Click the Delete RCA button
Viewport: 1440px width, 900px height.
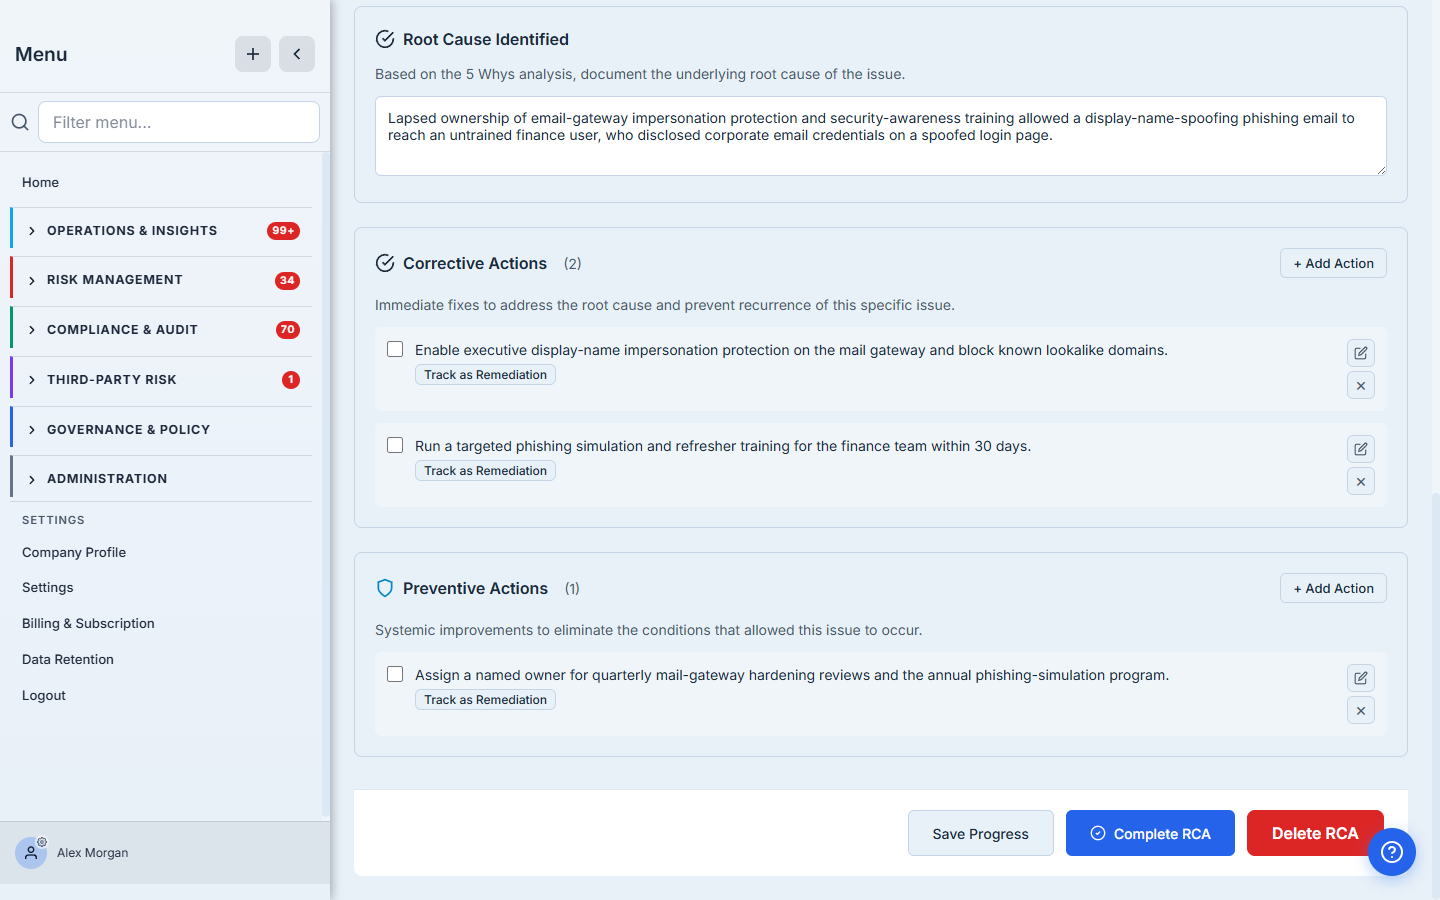coord(1315,833)
